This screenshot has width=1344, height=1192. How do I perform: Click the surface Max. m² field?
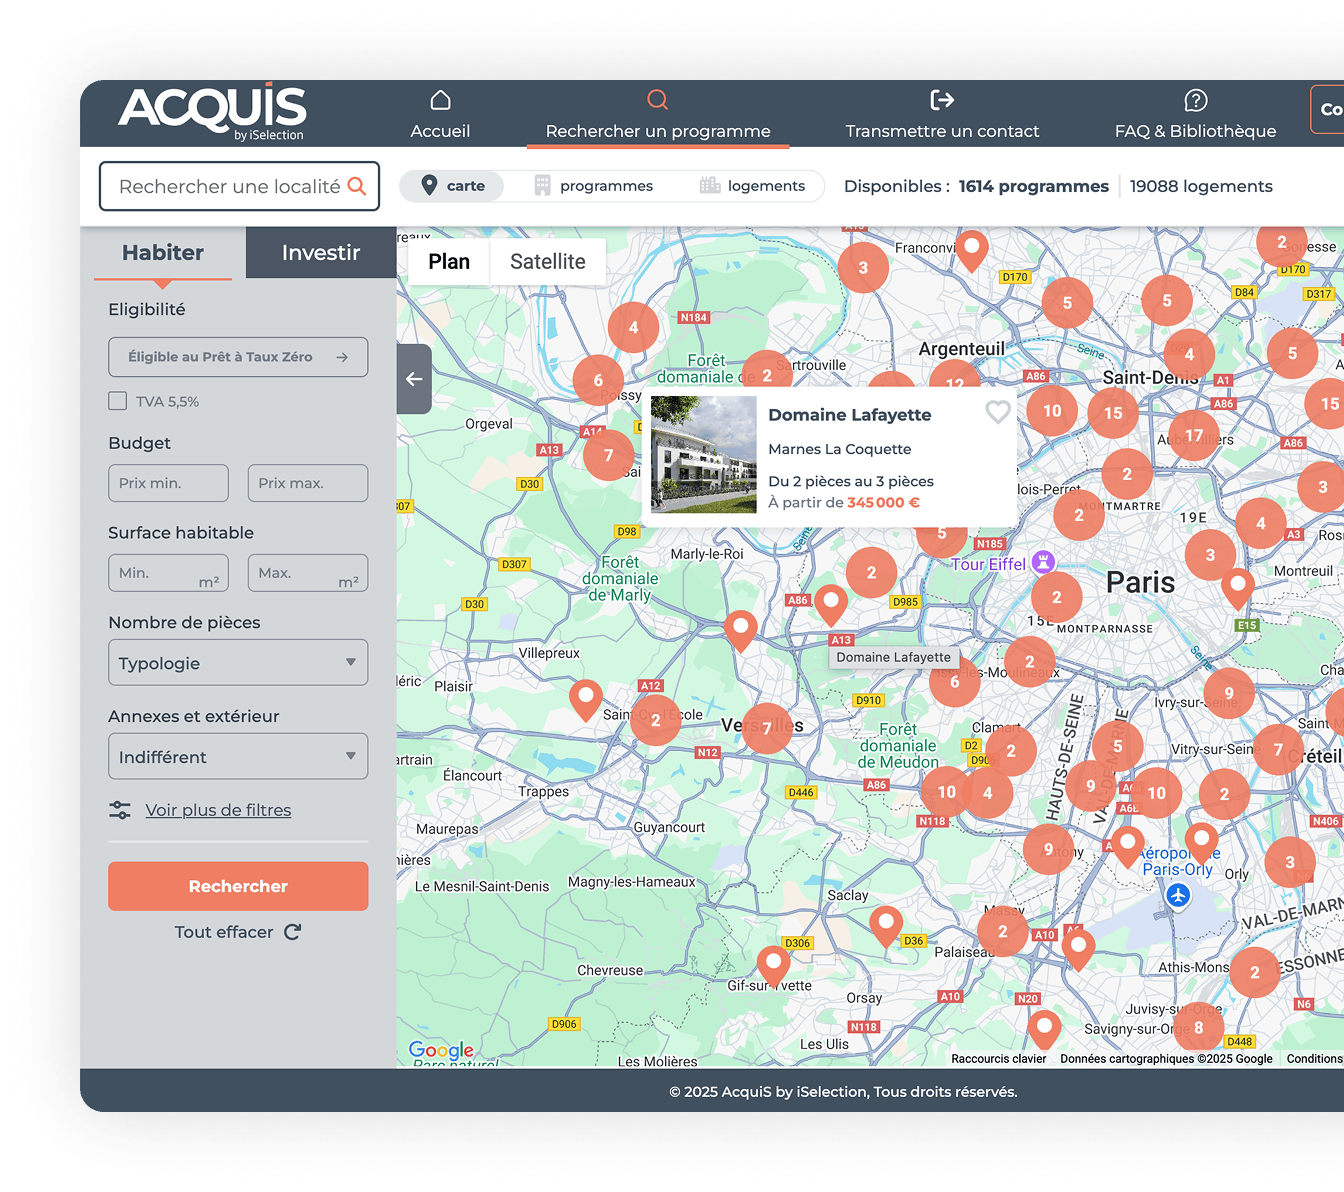pos(308,573)
